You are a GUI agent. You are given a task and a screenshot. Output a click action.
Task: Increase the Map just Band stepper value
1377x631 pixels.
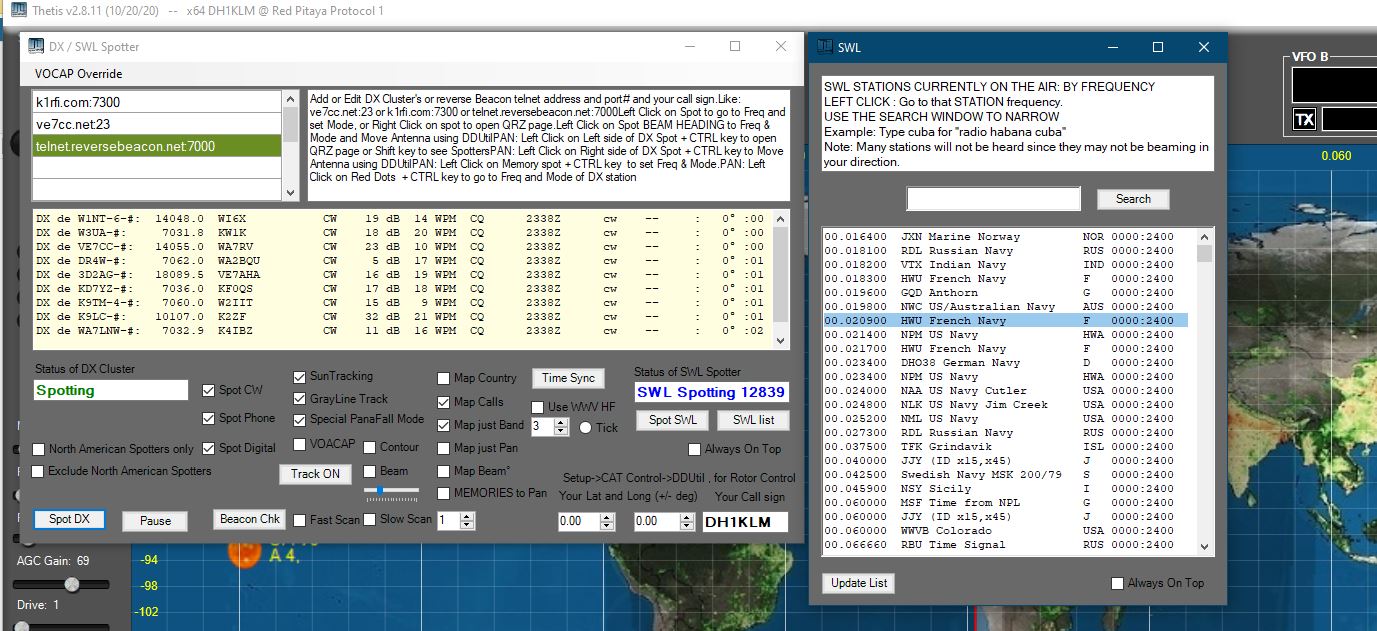(x=549, y=422)
